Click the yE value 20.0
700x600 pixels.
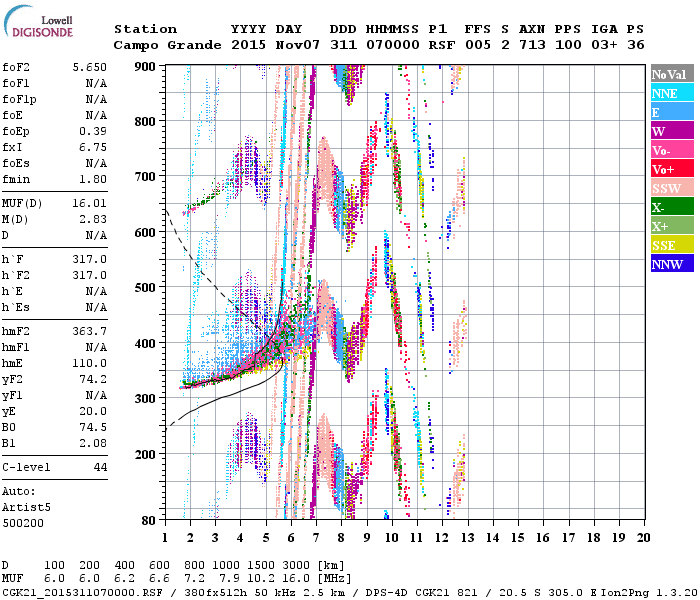tap(93, 411)
